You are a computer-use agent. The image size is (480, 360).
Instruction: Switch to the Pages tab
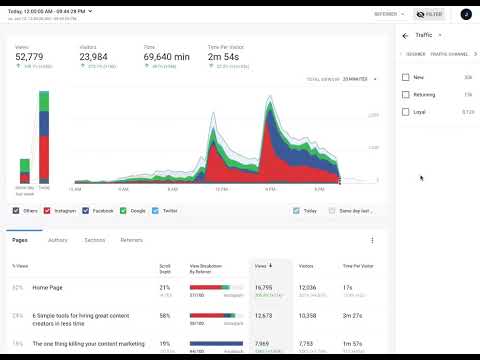(x=20, y=240)
